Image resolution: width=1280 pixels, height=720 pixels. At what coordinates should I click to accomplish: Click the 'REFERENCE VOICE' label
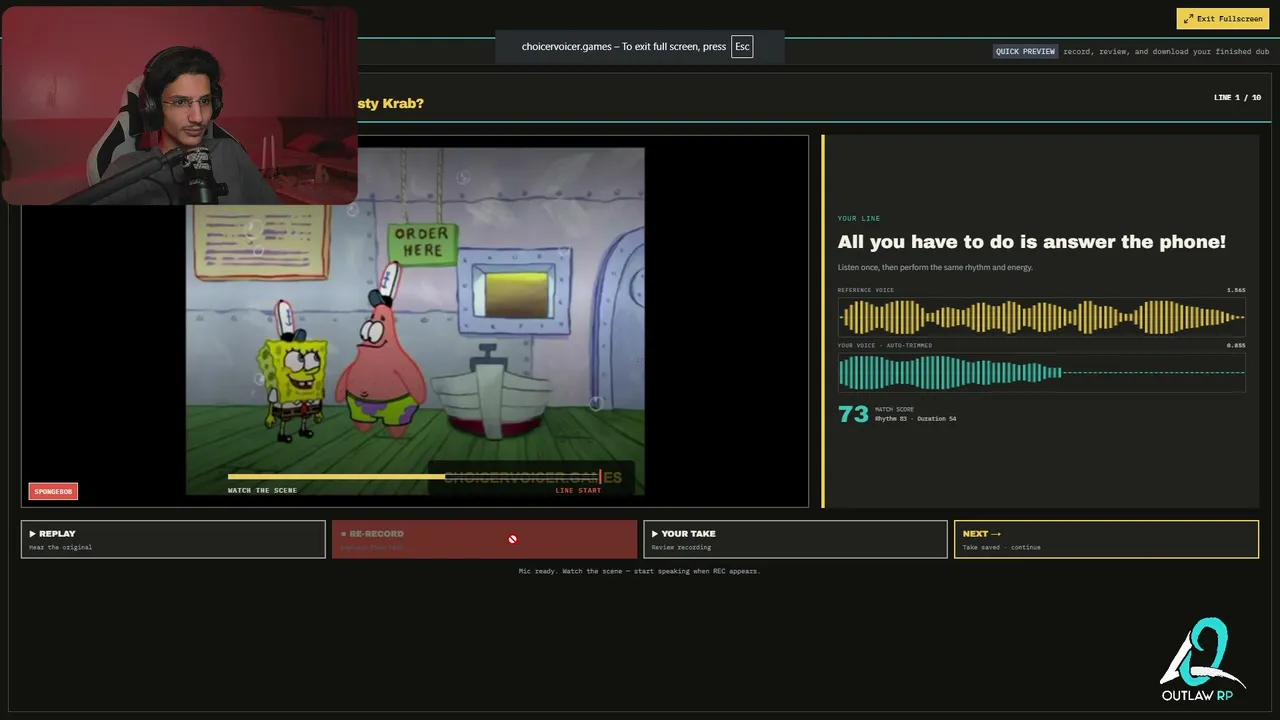pyautogui.click(x=866, y=290)
